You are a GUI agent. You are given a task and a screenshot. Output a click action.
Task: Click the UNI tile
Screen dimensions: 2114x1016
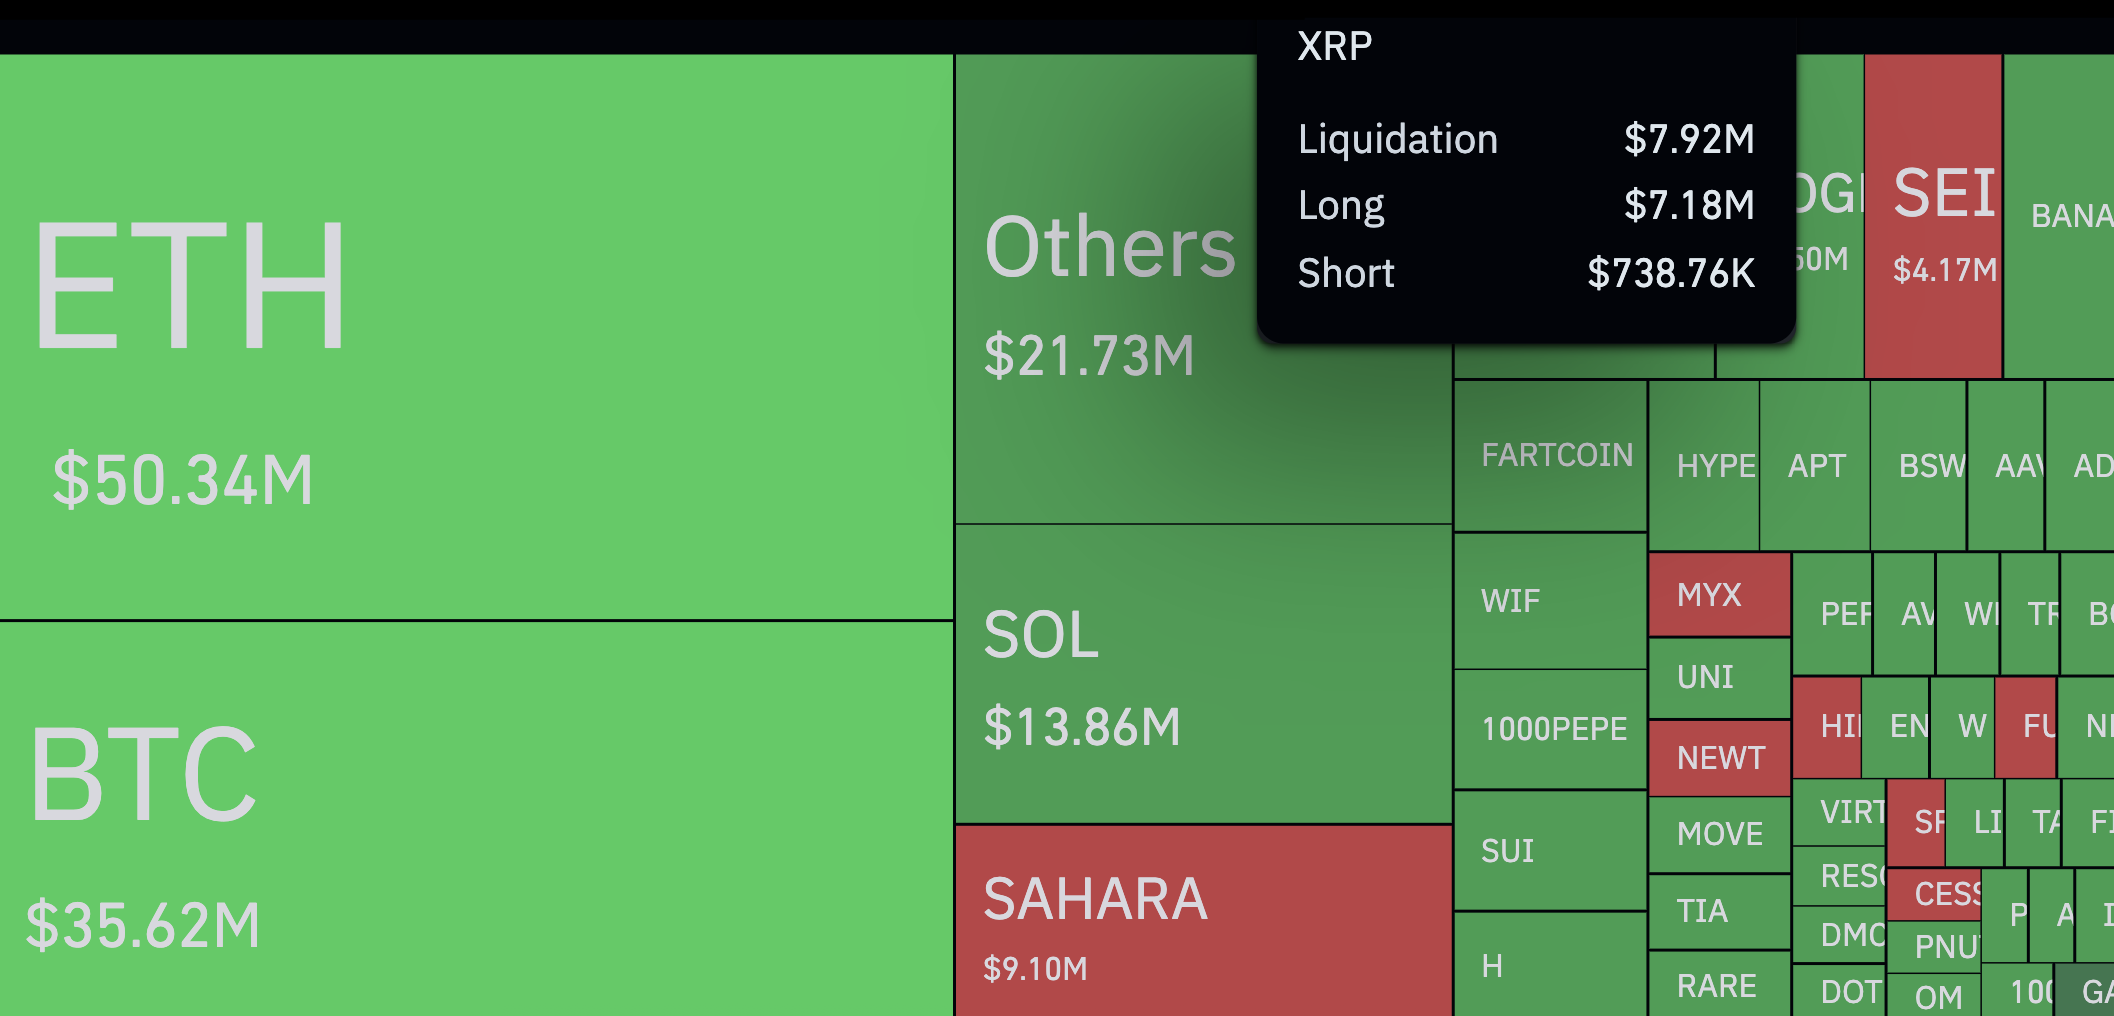(x=1719, y=677)
